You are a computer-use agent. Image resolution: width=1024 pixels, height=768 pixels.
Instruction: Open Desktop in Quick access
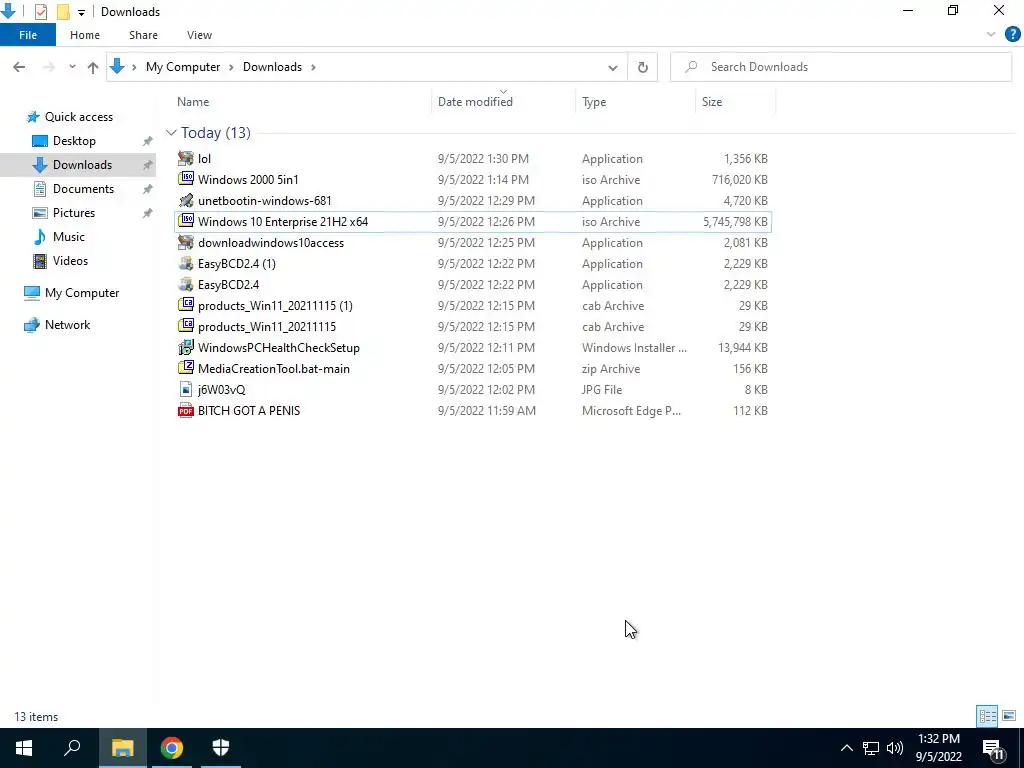(74, 141)
